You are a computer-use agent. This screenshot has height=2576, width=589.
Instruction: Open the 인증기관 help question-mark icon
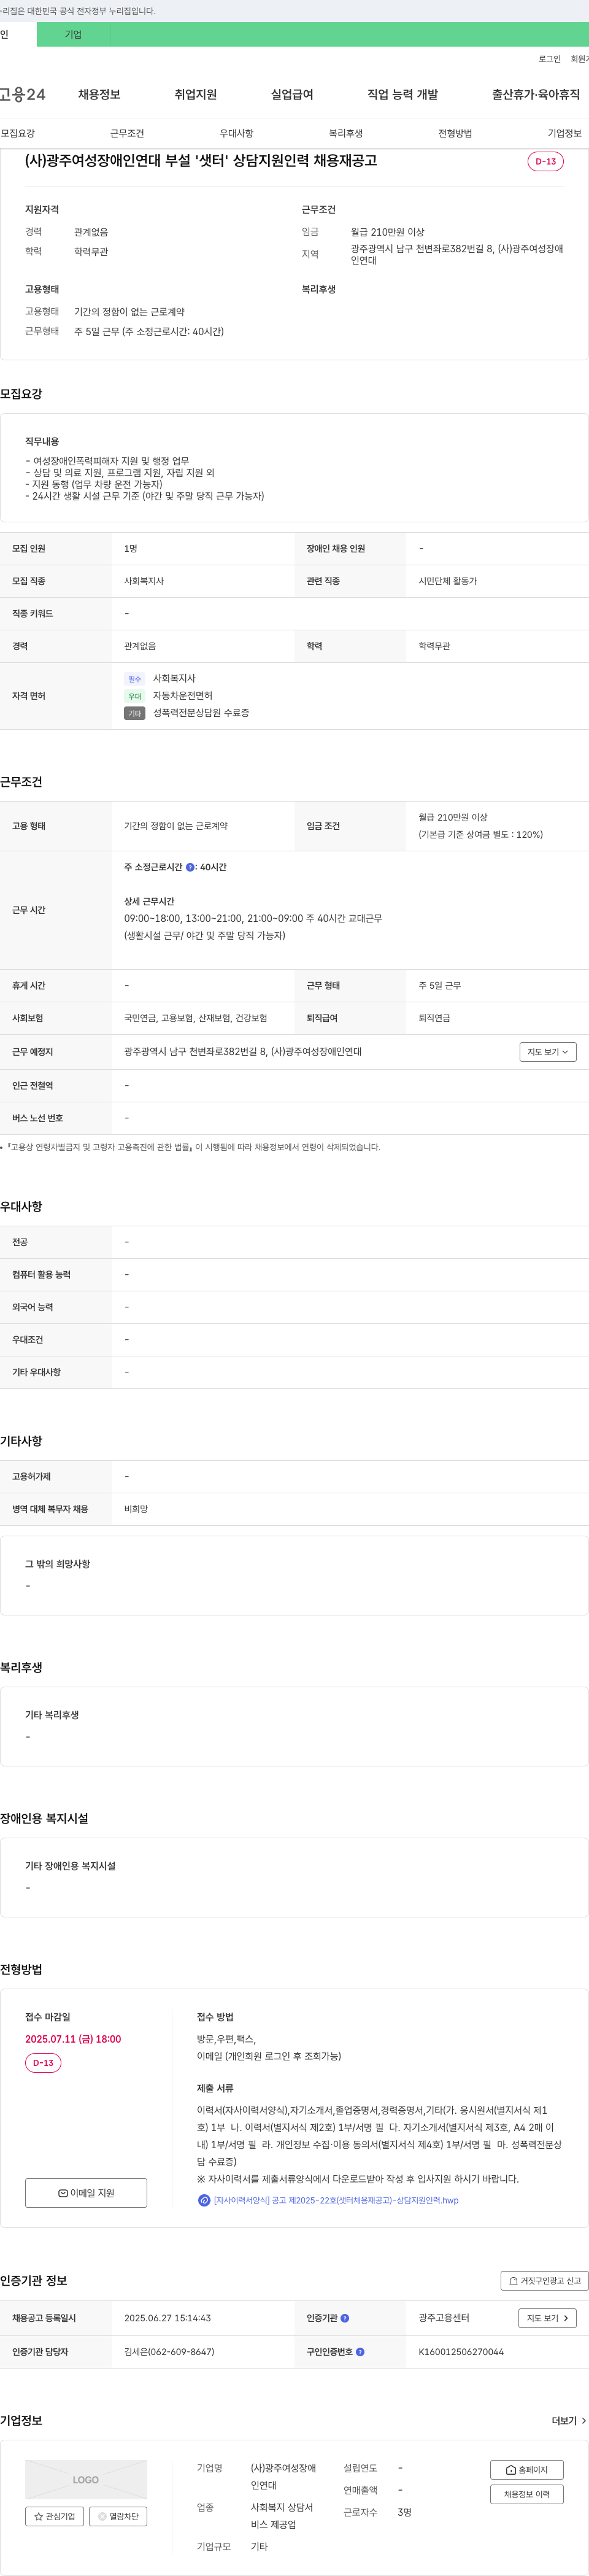(345, 2318)
